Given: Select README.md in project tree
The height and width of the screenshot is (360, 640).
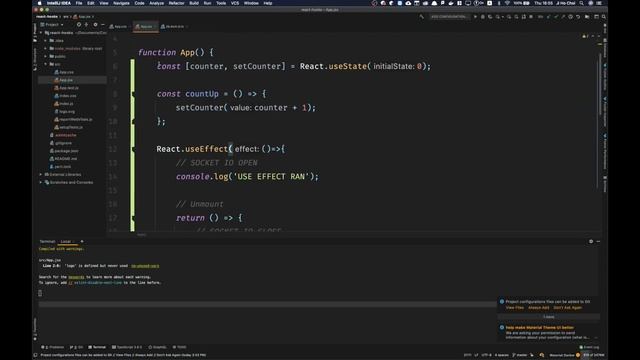Looking at the screenshot, I should pos(63,158).
